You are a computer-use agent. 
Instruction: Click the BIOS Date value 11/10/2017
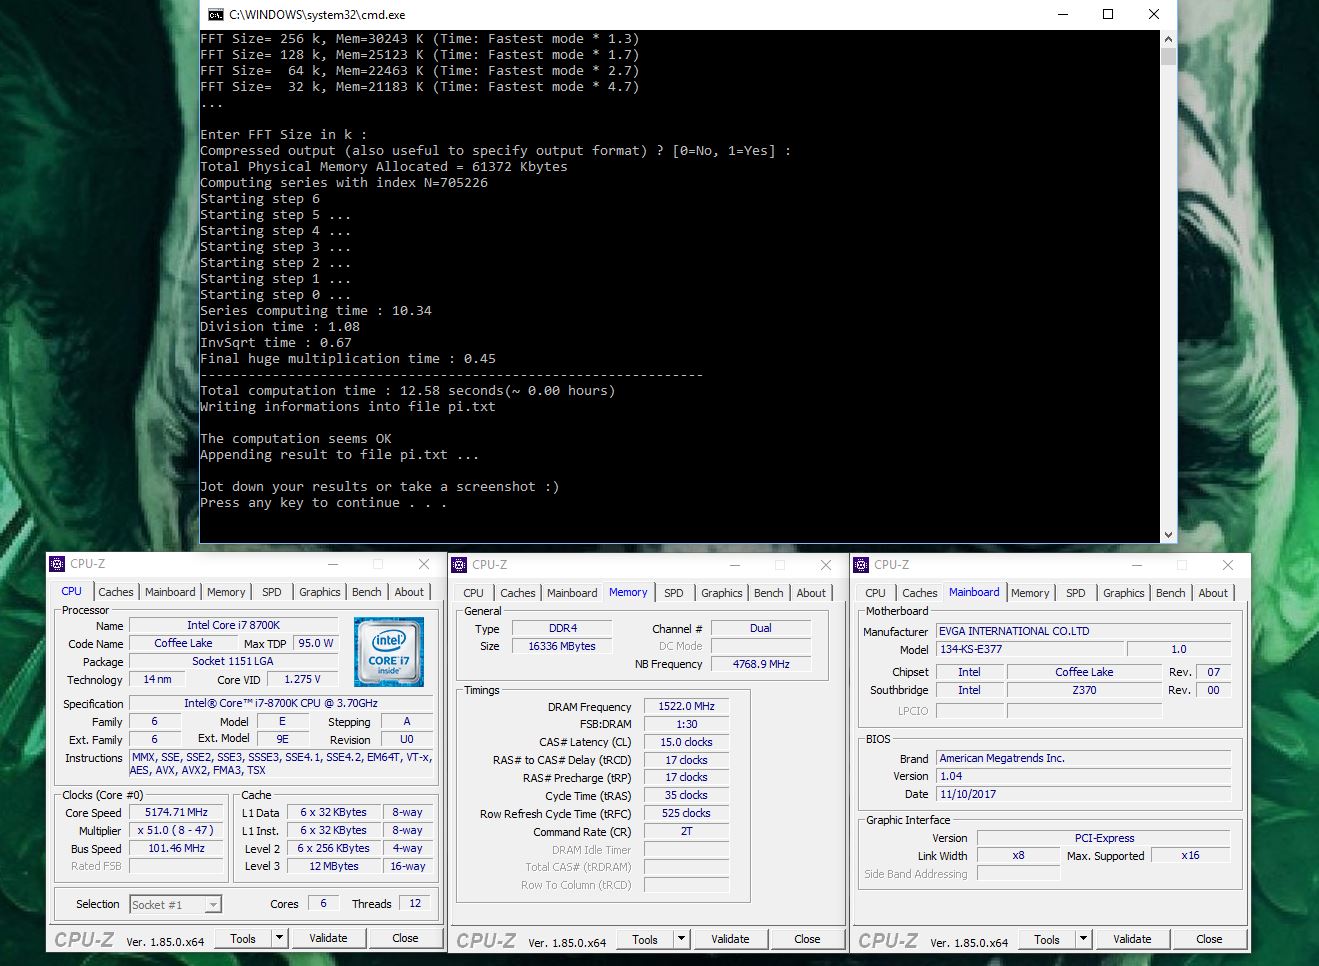(1083, 794)
